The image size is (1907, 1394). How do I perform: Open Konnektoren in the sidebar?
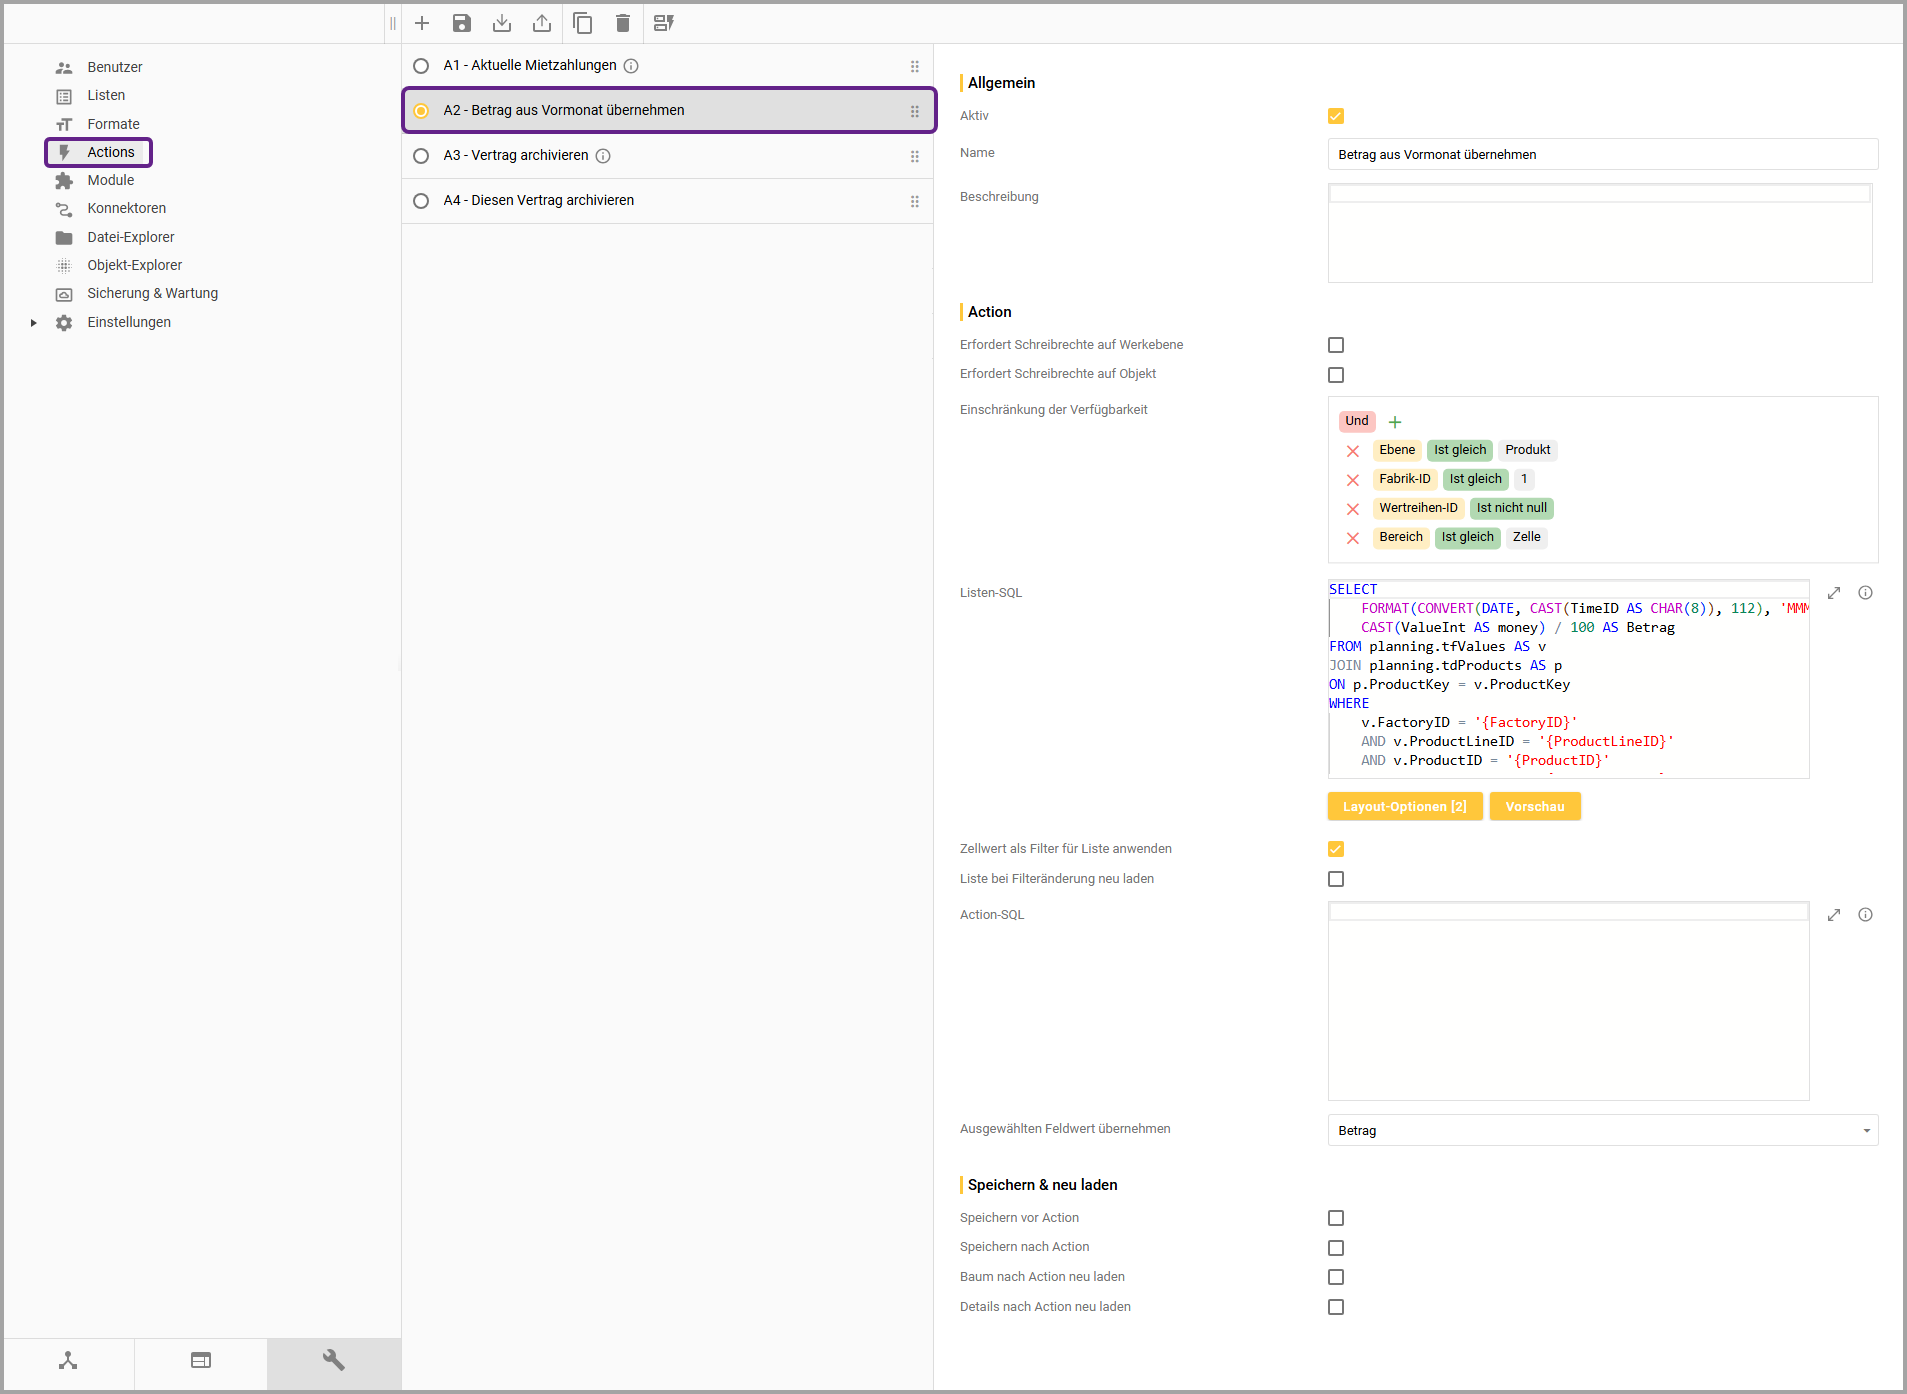pos(126,208)
